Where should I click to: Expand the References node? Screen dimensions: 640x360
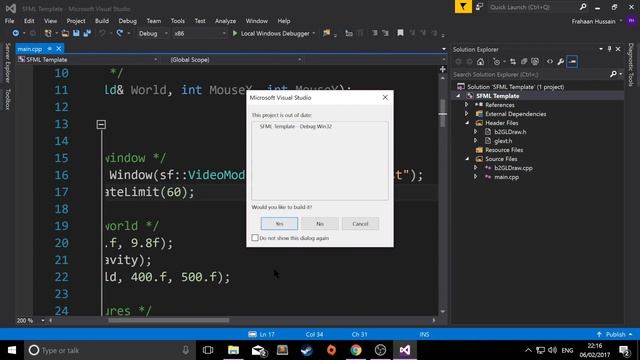(467, 105)
